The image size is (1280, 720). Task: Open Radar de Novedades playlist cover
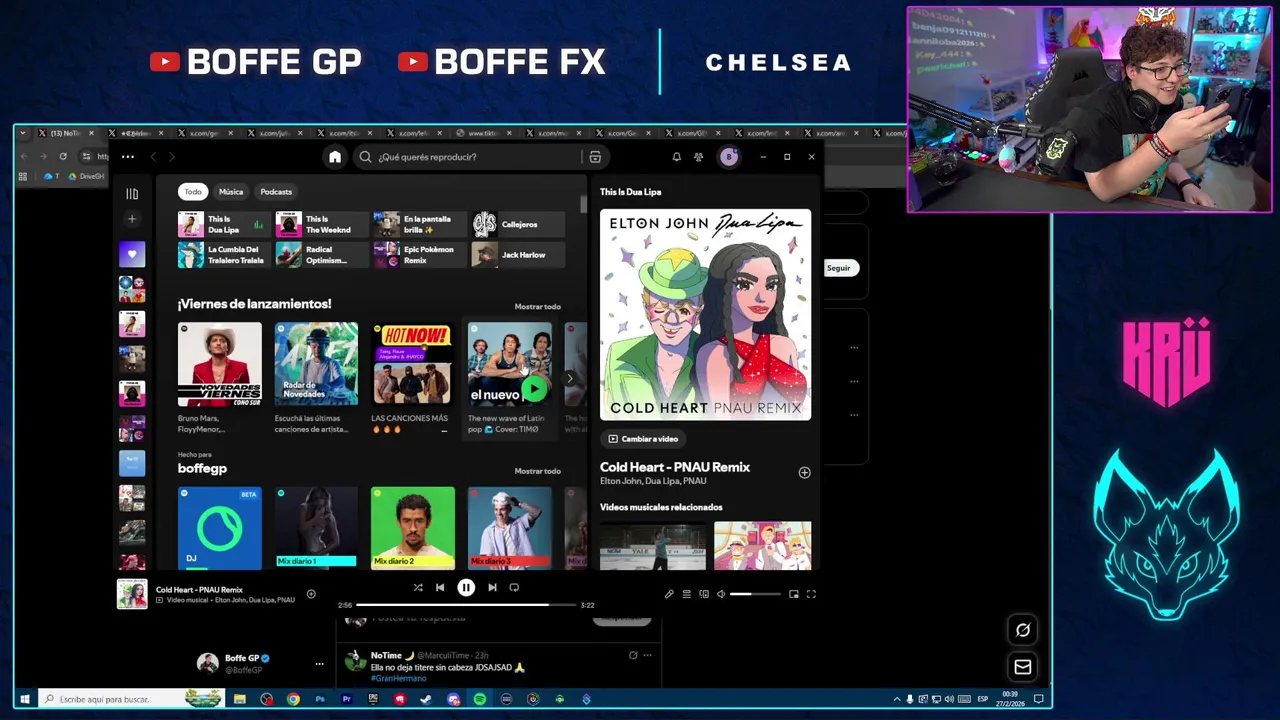316,364
